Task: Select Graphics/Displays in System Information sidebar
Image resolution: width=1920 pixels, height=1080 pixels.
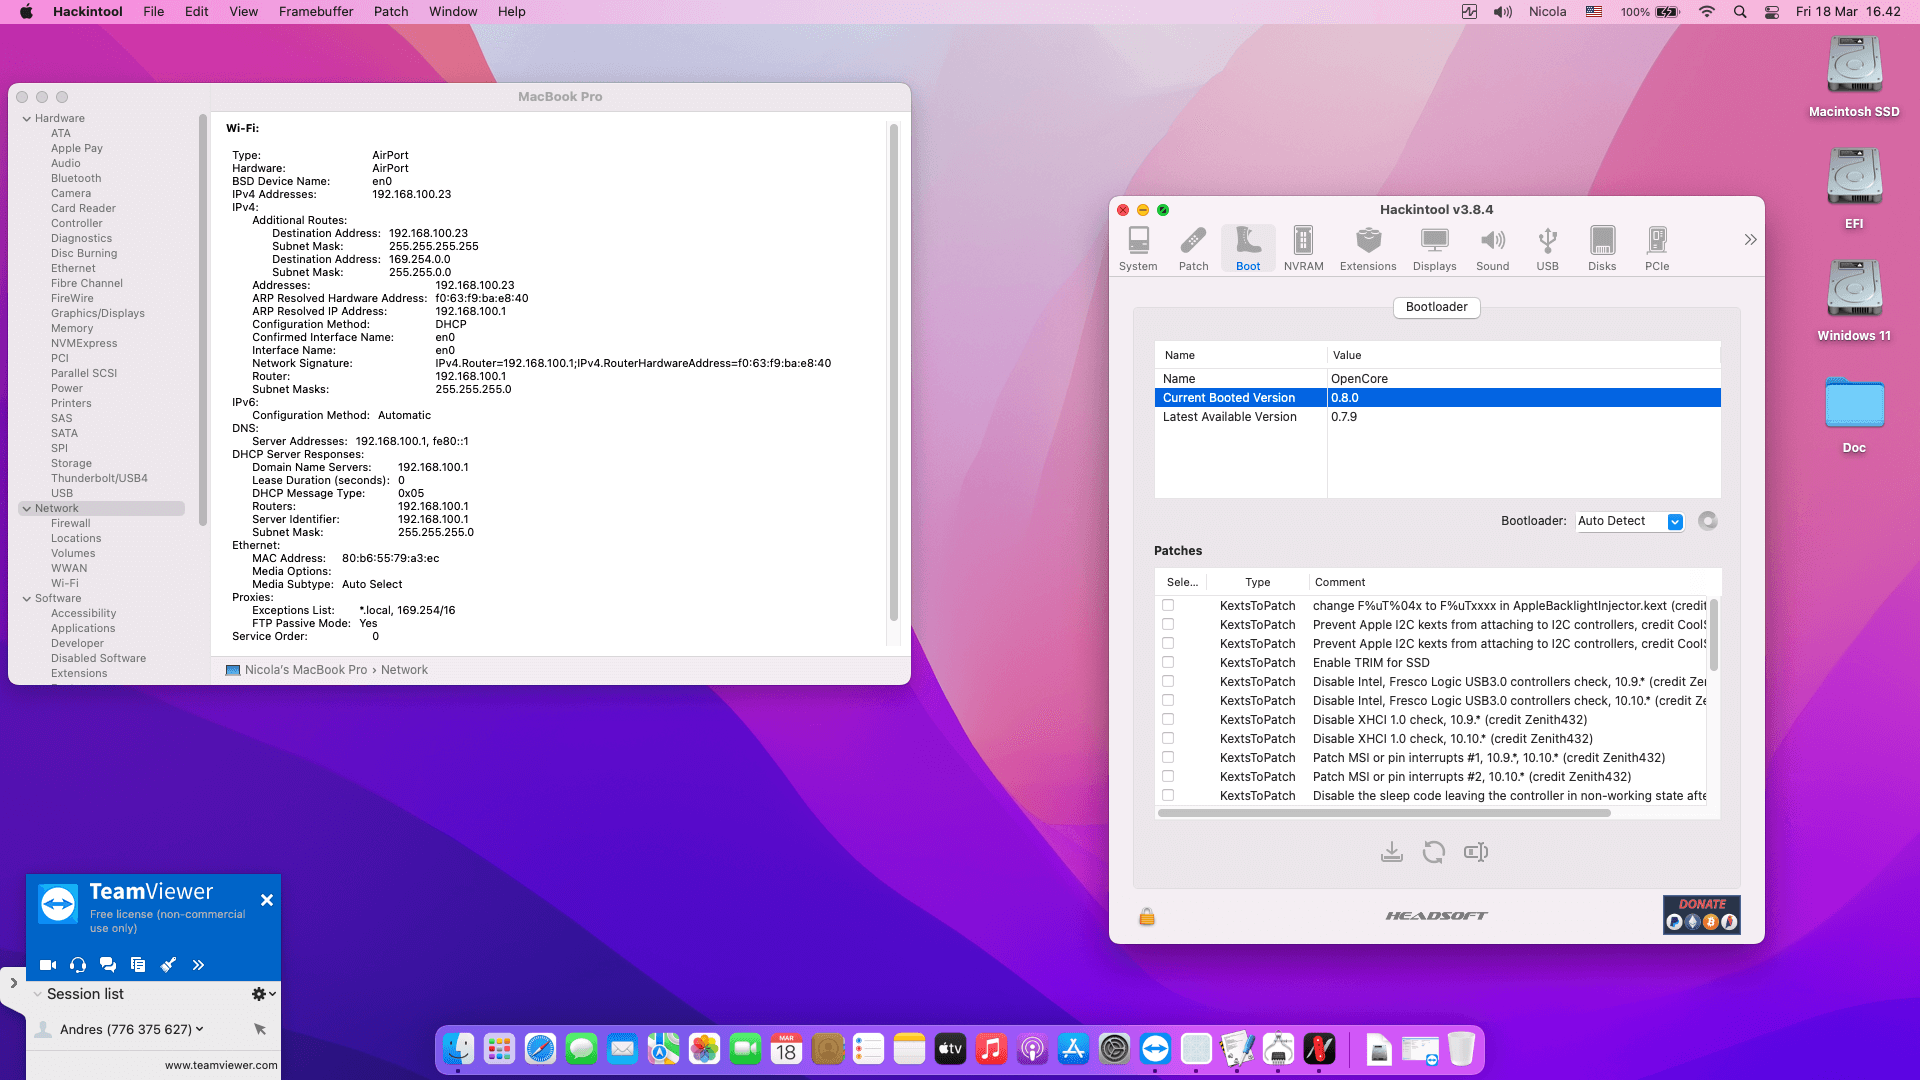Action: (98, 314)
